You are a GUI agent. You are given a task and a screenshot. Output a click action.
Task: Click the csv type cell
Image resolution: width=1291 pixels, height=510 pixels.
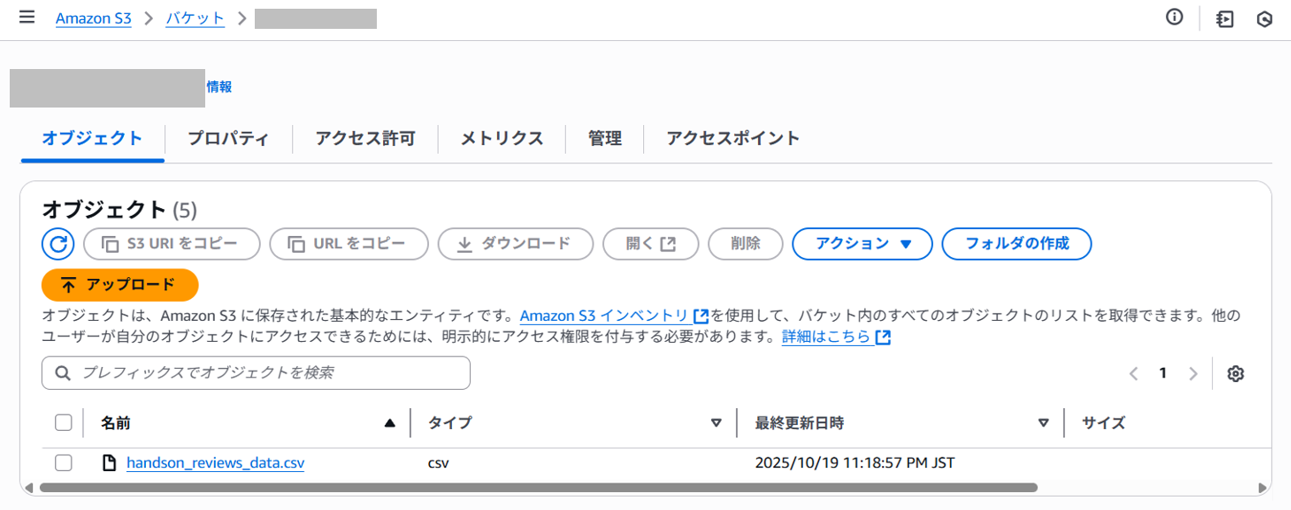438,463
